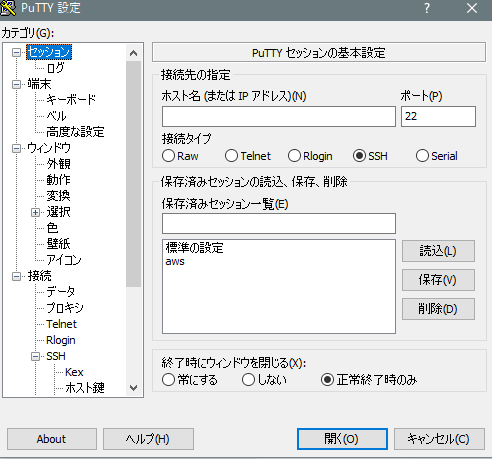Open the ベル category
Image resolution: width=492 pixels, height=459 pixels.
click(x=56, y=116)
